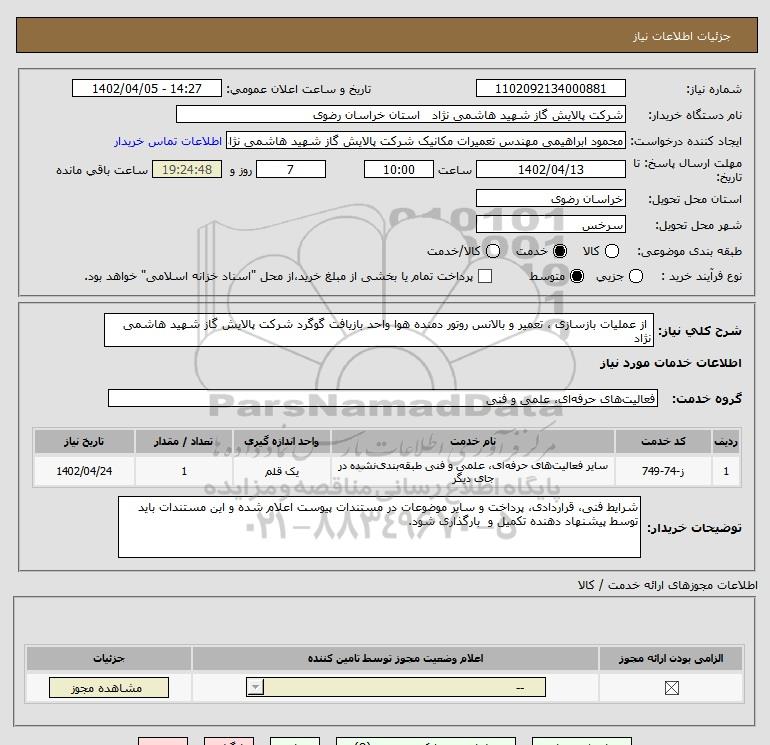770x745 pixels.
Task: Click the request number field 1102092134000881
Action: click(x=550, y=88)
